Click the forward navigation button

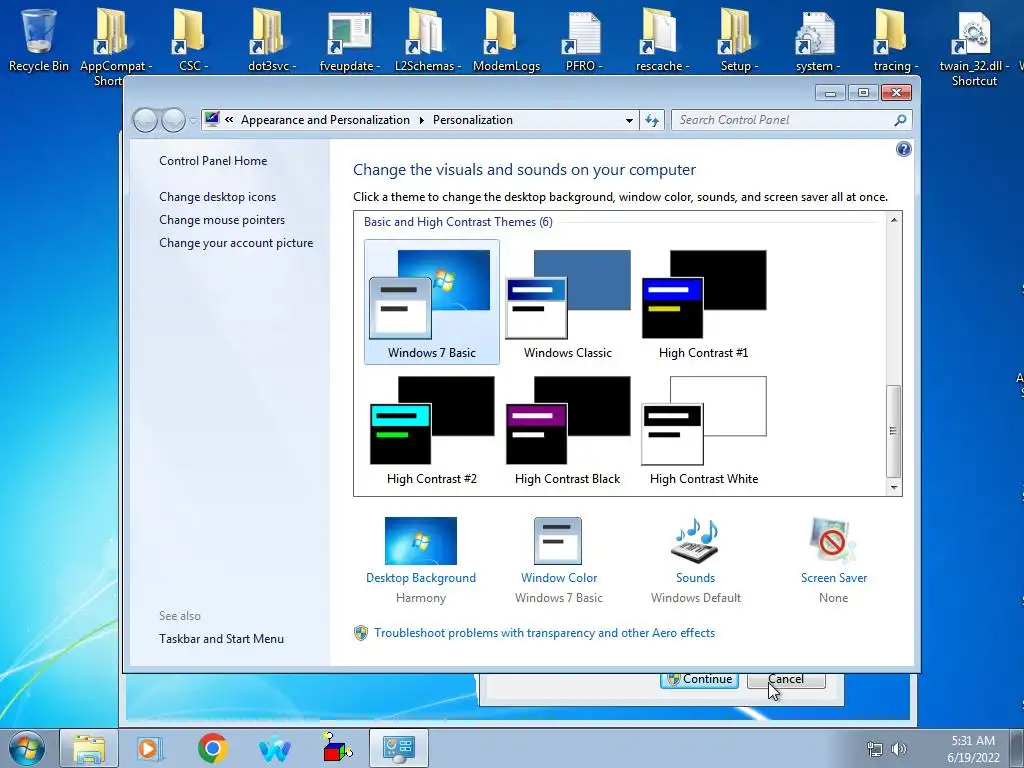point(173,120)
